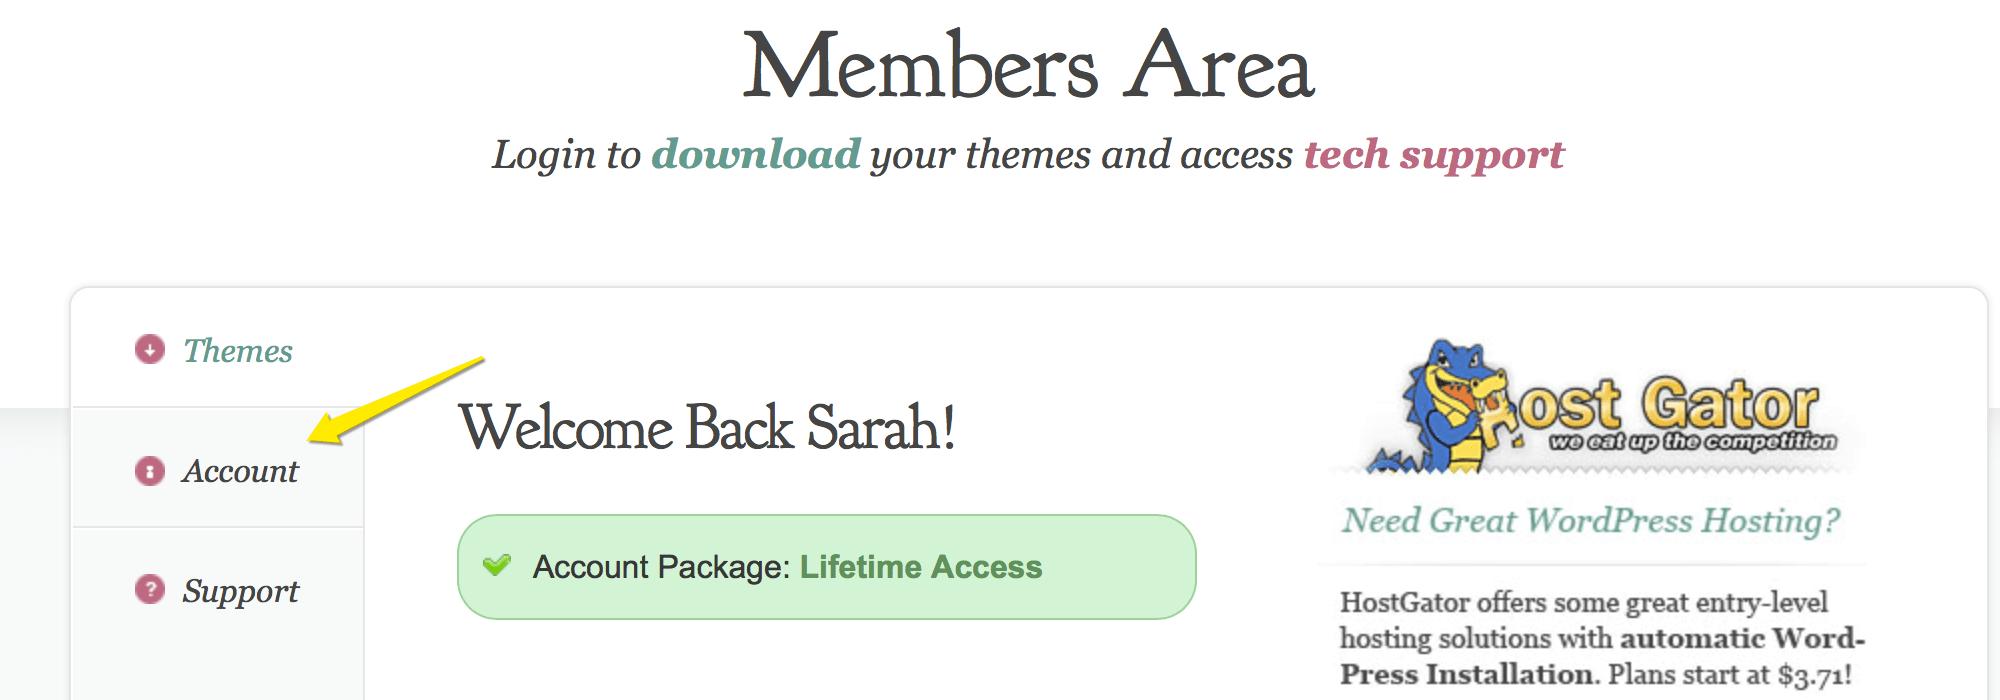The image size is (2000, 700).
Task: Click the Account Package status box
Action: click(x=827, y=567)
